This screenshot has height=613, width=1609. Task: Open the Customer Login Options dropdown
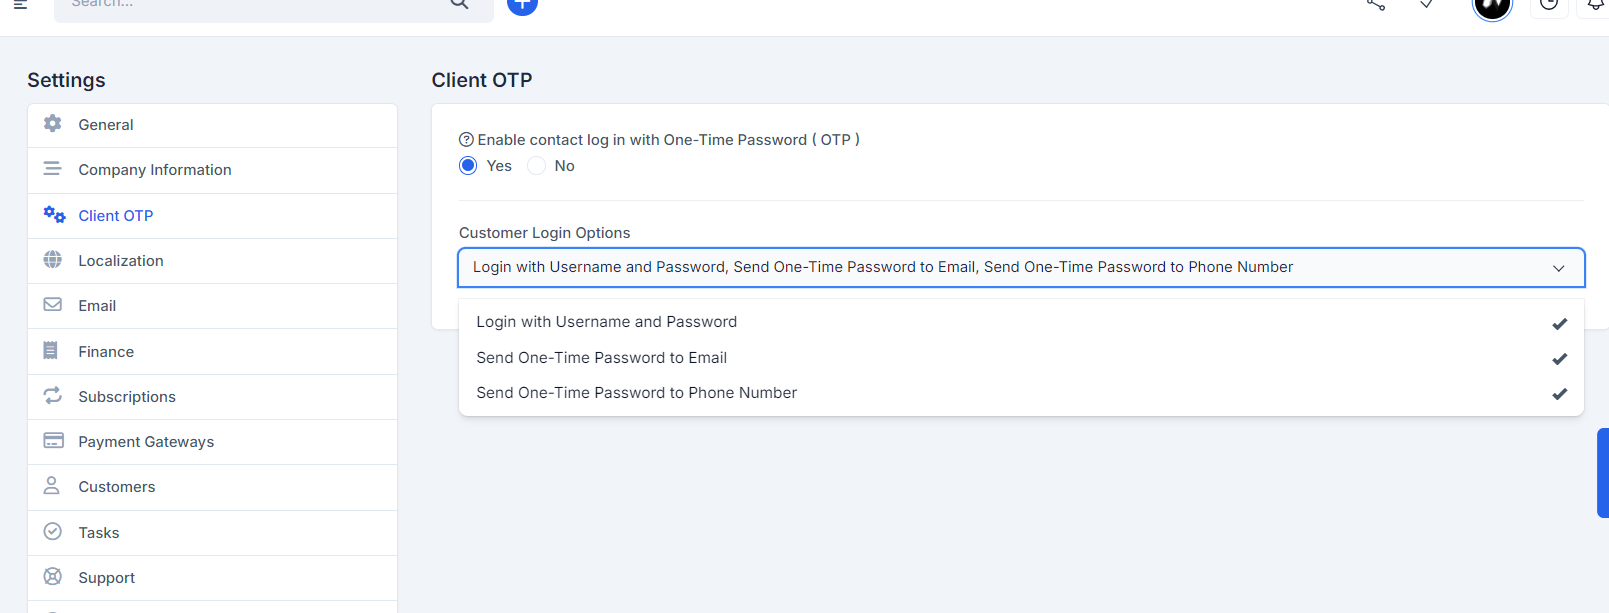[1558, 268]
